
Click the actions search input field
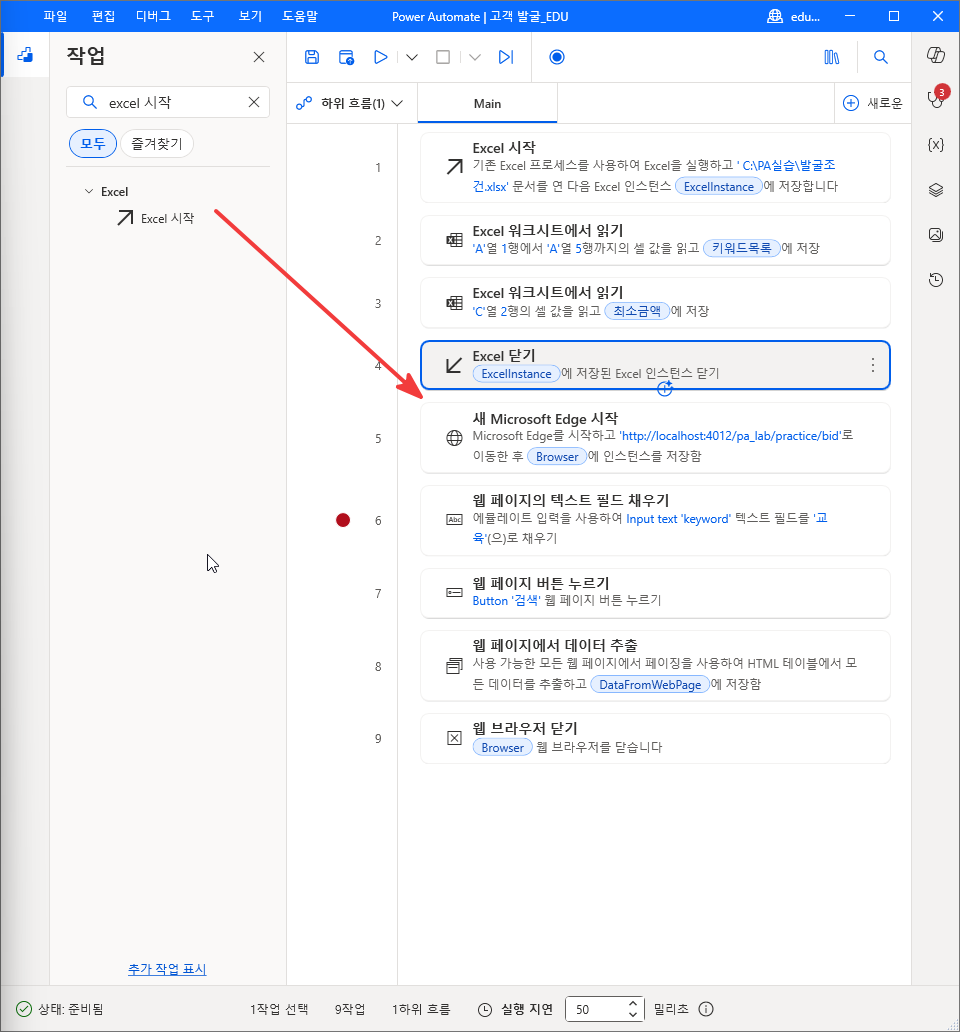pos(168,102)
